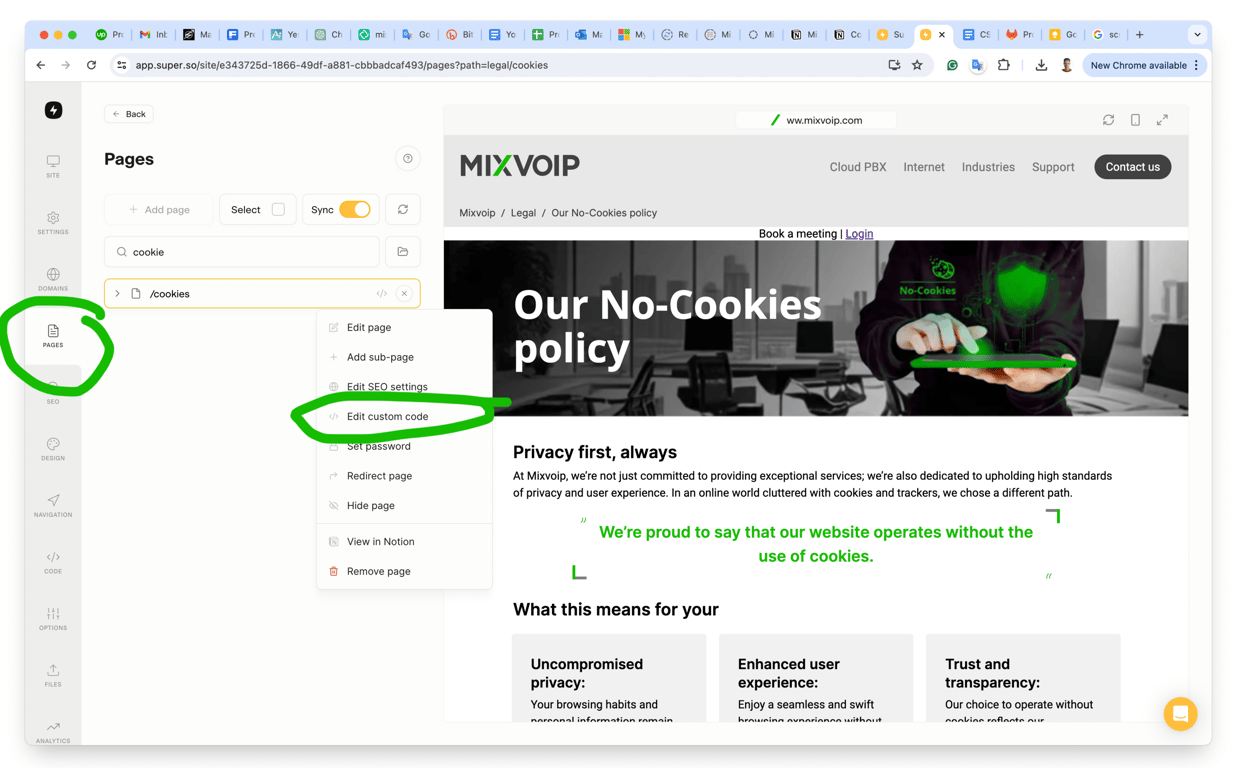Expand preview to fullscreen

1162,120
